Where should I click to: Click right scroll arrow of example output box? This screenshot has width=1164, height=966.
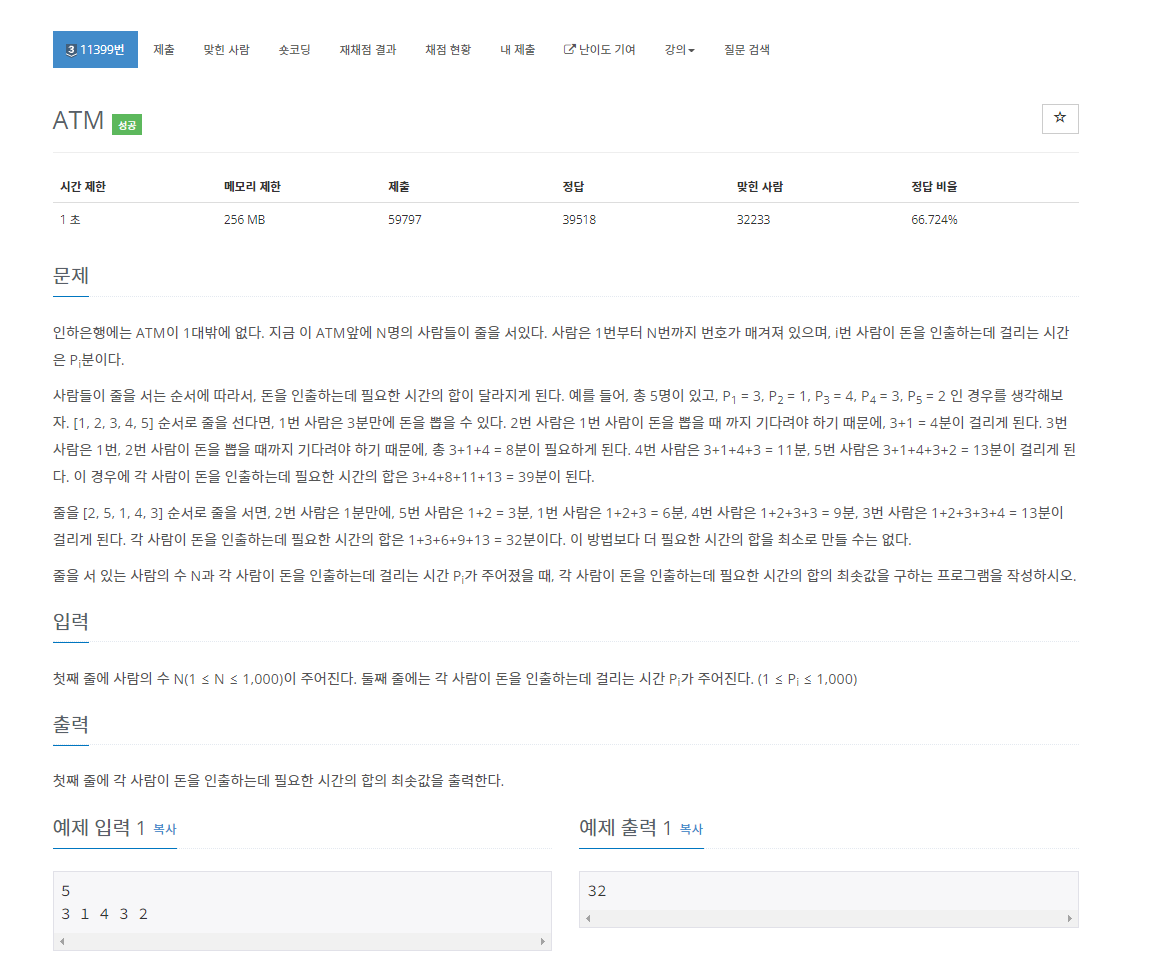[1070, 918]
